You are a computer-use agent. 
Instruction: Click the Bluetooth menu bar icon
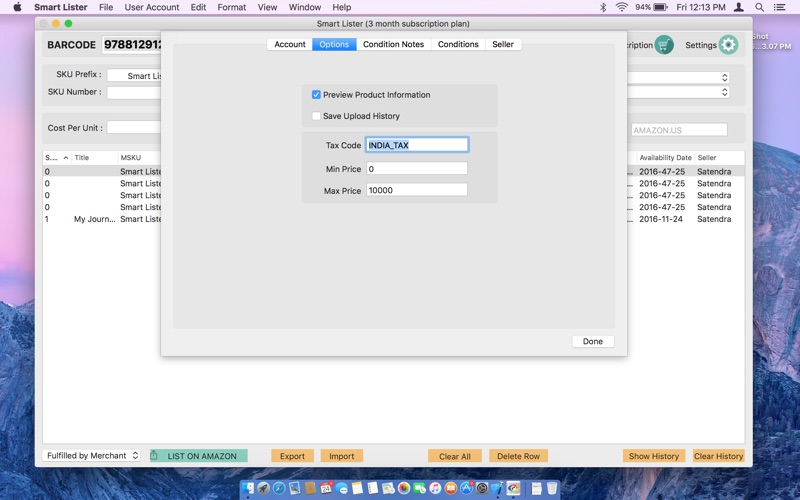[x=603, y=7]
